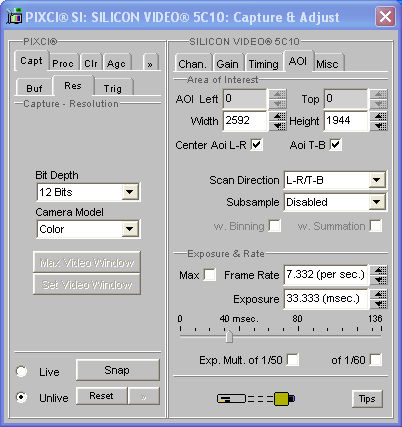Open the Trig sub-tab
Viewport: 402px width, 427px height.
point(113,88)
